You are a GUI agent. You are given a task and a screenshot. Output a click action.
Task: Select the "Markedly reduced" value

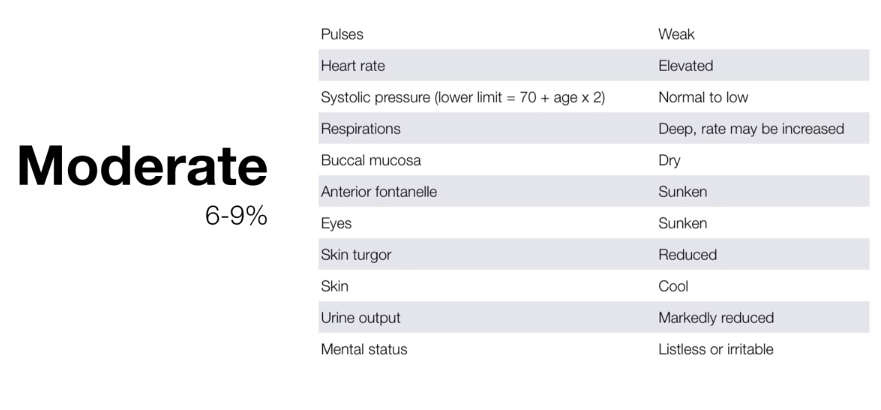click(x=716, y=318)
